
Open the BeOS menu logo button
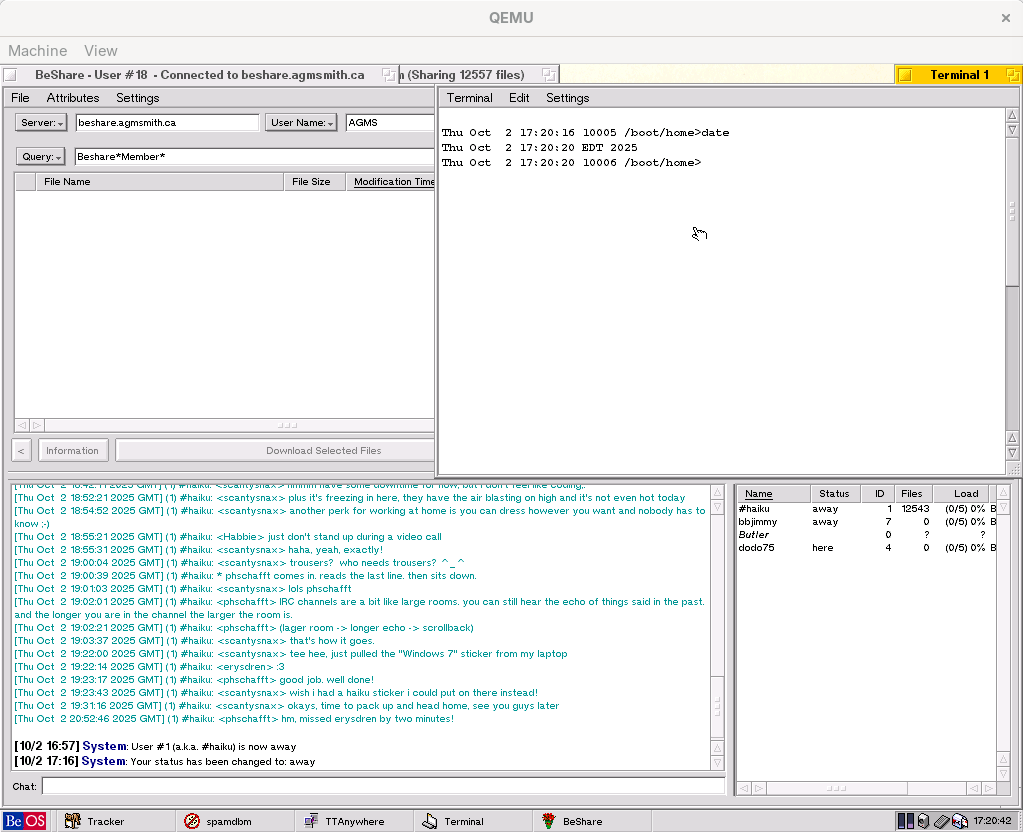pos(25,821)
